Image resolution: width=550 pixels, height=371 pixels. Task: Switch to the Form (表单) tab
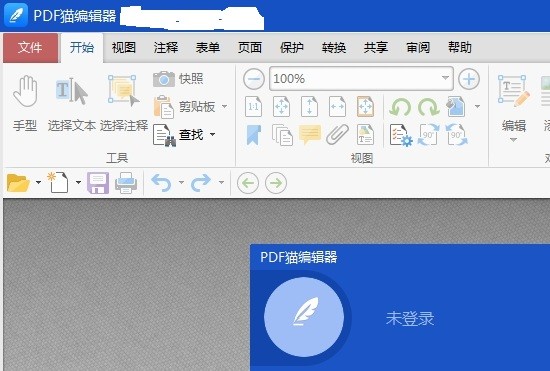click(208, 48)
